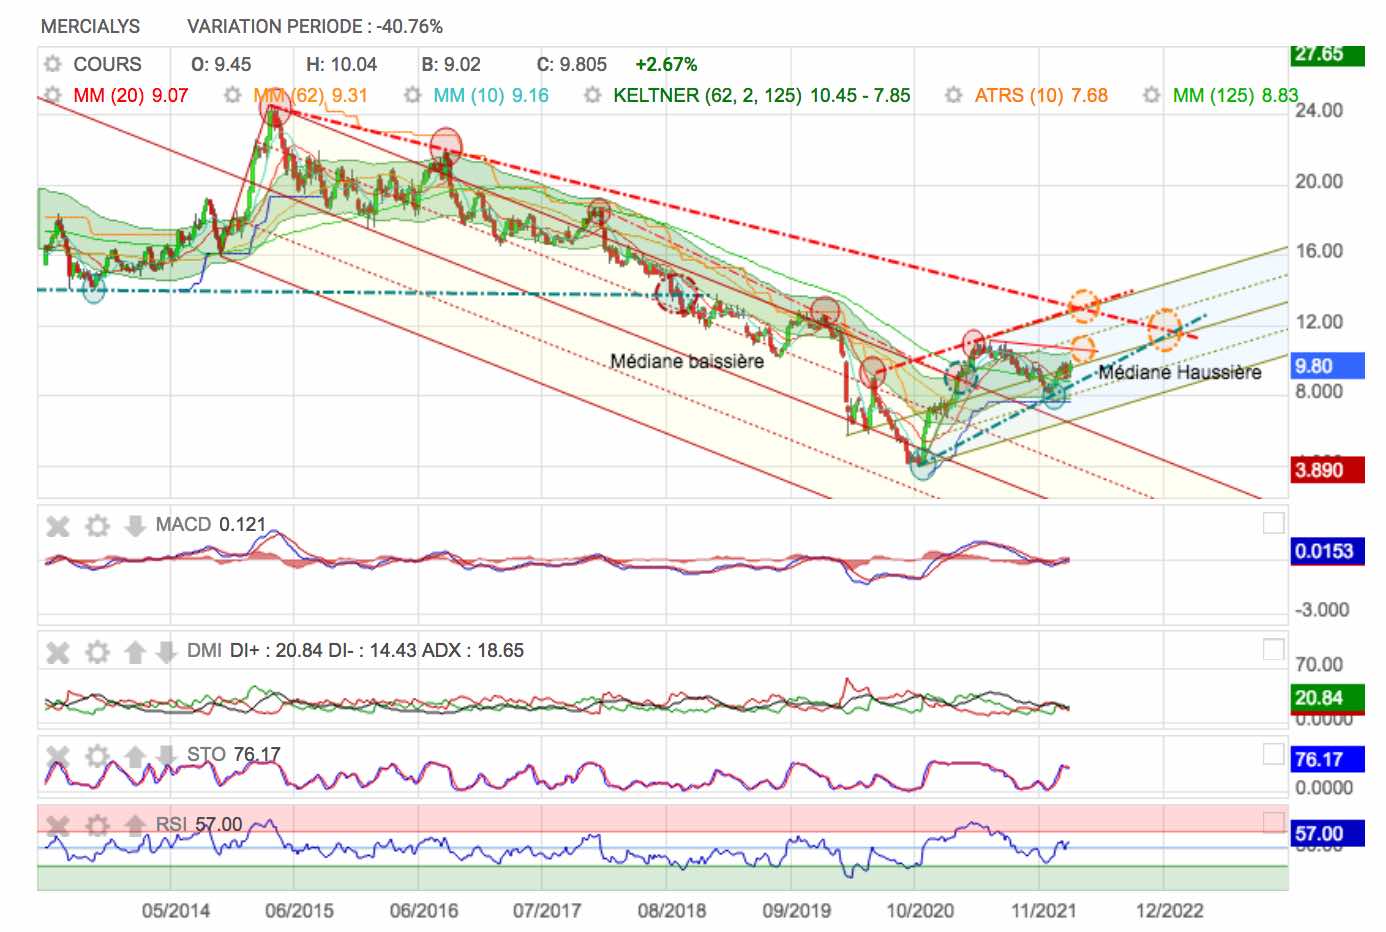The height and width of the screenshot is (932, 1386).
Task: Click the 09/2019 date label
Action: pos(796,910)
